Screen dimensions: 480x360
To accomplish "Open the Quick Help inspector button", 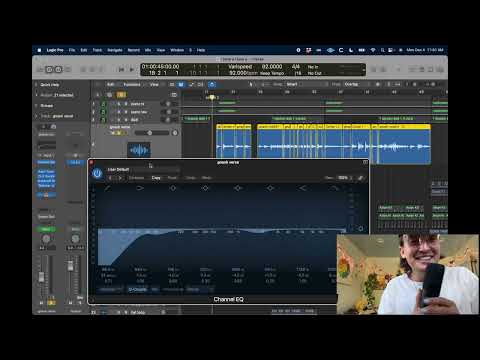I will pos(49,85).
